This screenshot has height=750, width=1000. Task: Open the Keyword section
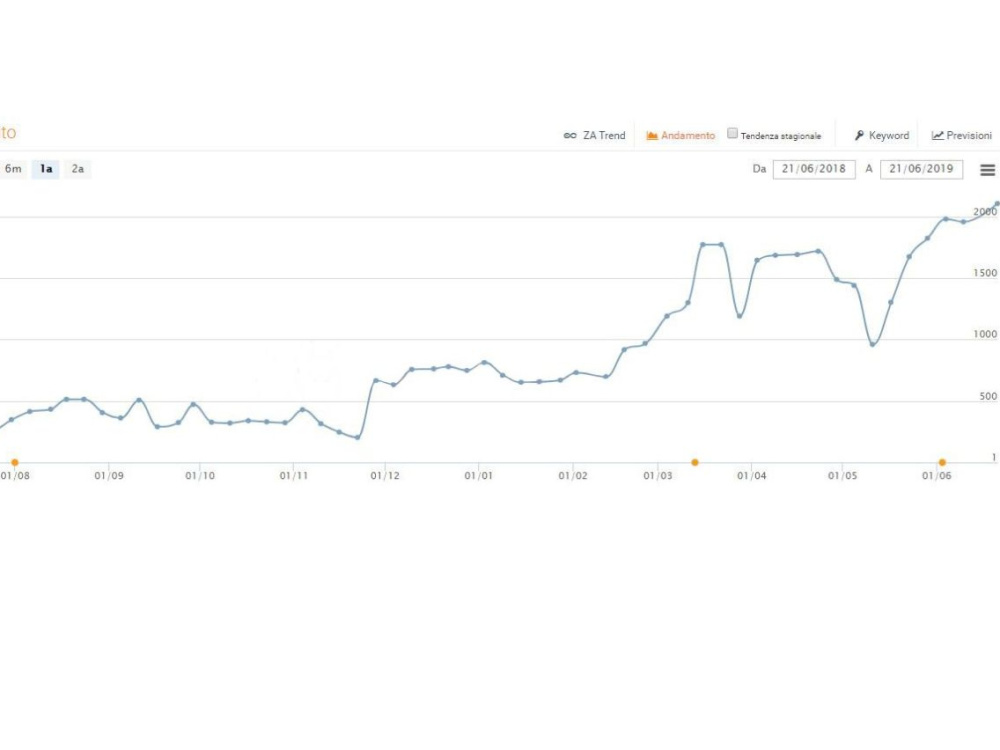tap(881, 135)
